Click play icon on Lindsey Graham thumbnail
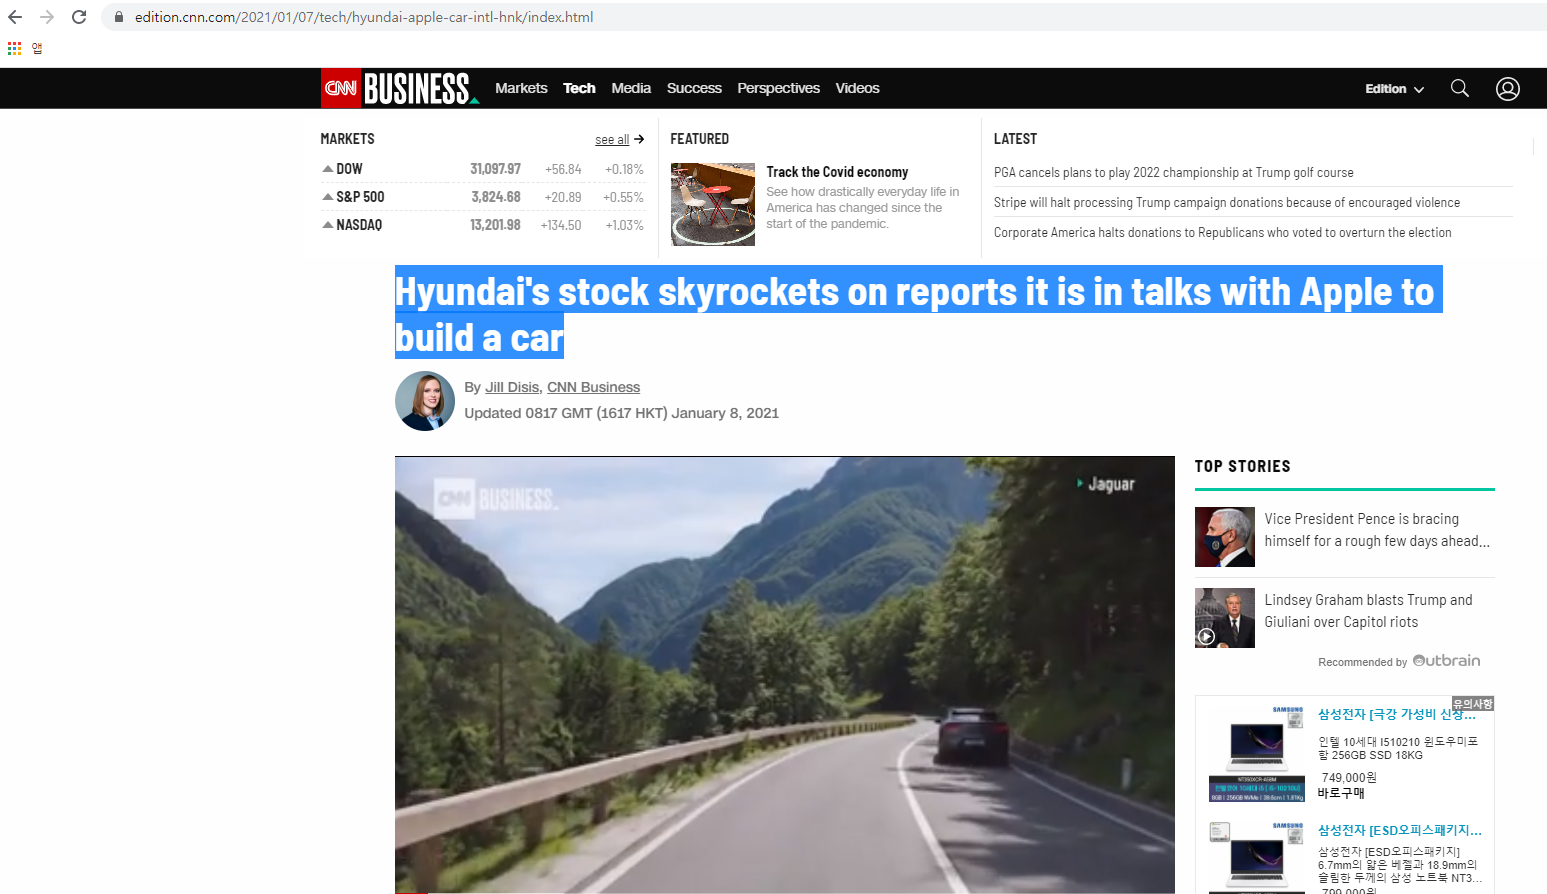Screen dimensions: 1547x894 1207,636
